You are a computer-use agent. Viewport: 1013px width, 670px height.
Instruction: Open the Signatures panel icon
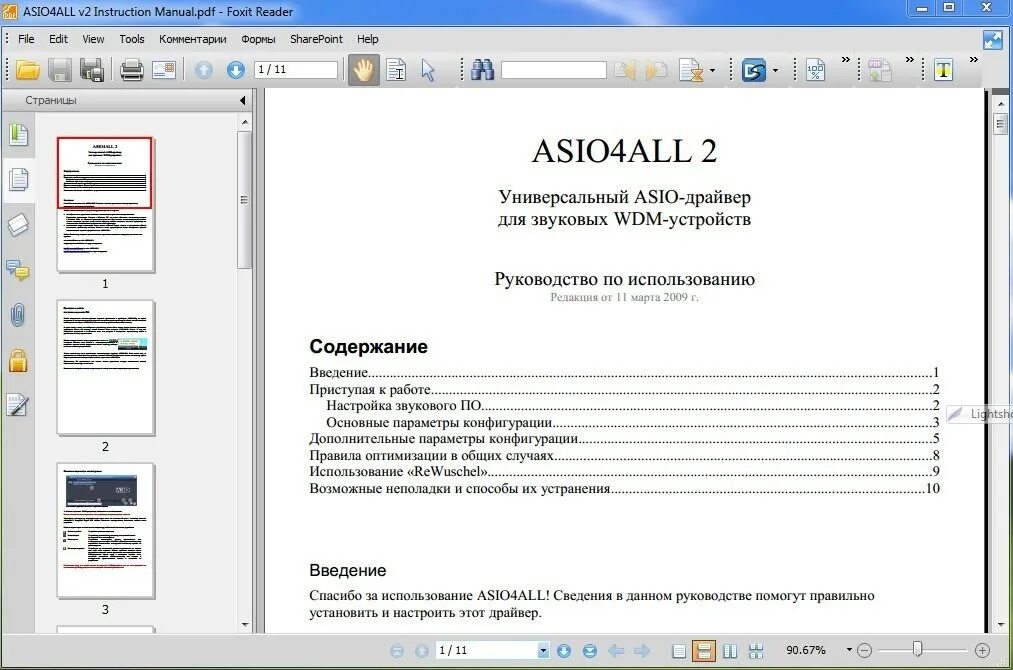18,405
